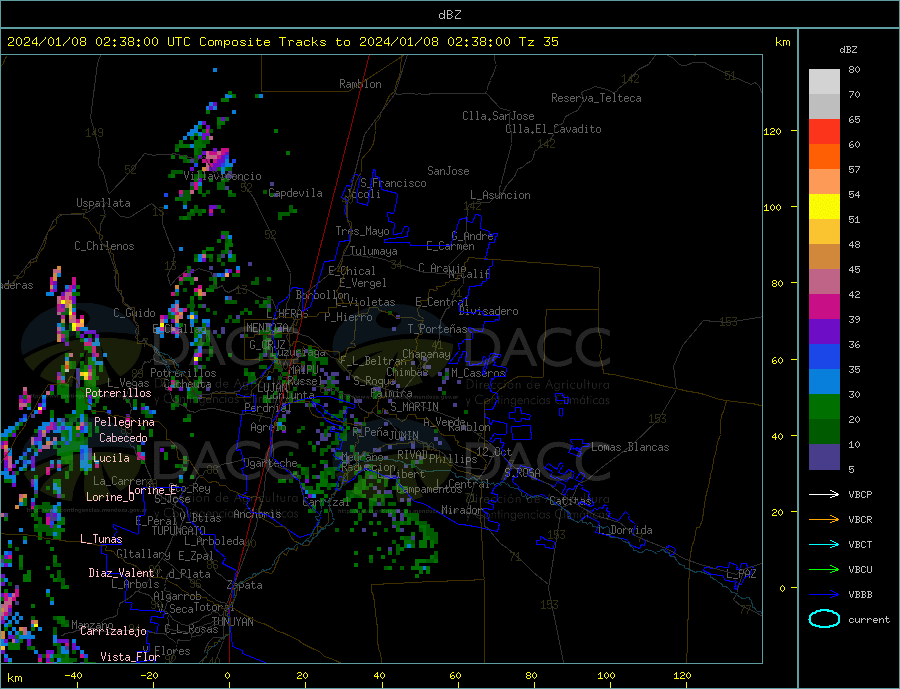Select the Uspallata place label

[x=103, y=203]
